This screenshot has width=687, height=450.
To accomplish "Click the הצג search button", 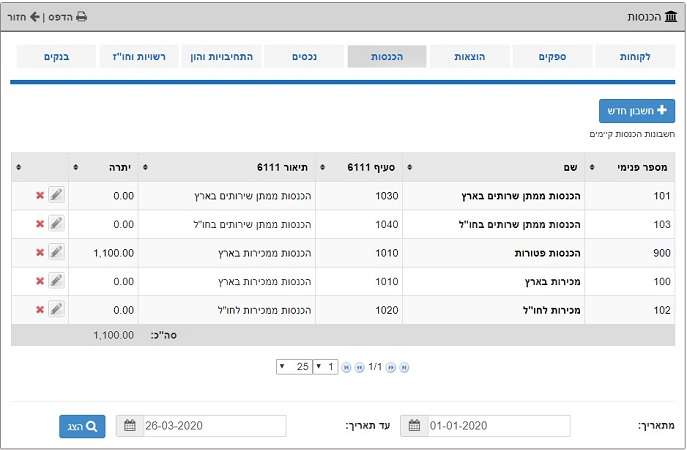I will pyautogui.click(x=82, y=426).
